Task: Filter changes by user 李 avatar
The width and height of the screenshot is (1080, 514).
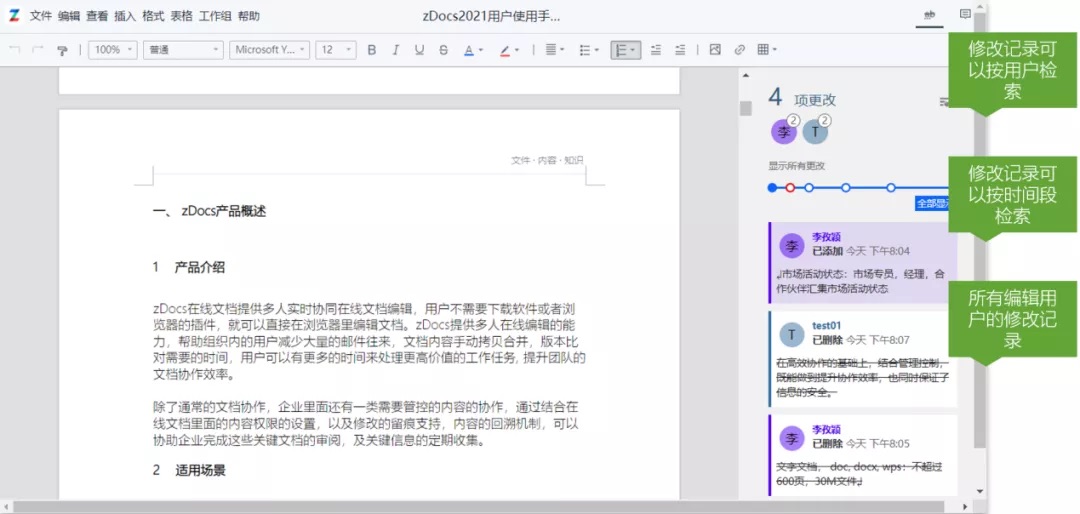Action: [x=785, y=131]
